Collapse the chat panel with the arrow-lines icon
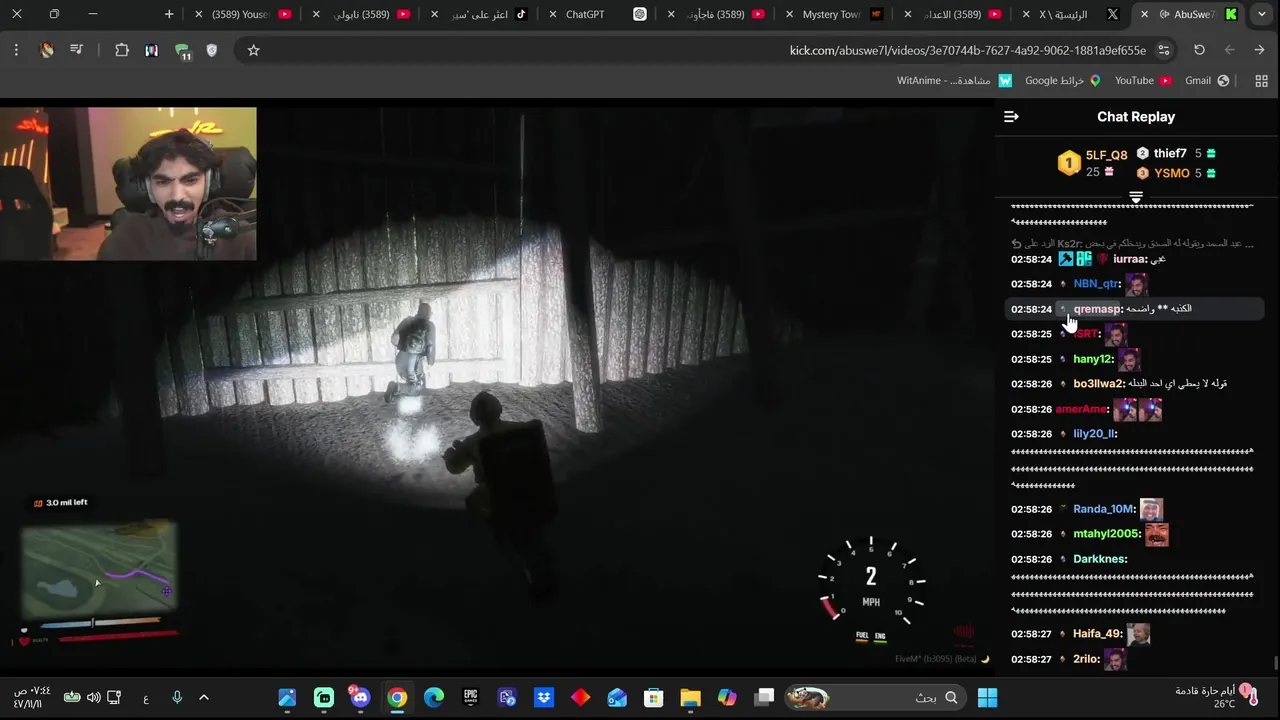 tap(1011, 117)
